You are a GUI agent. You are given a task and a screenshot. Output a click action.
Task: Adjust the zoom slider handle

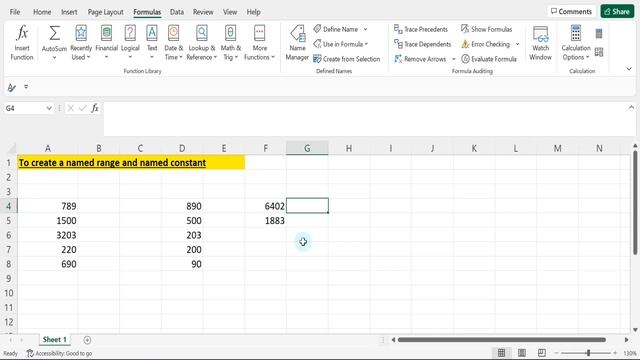pyautogui.click(x=588, y=353)
